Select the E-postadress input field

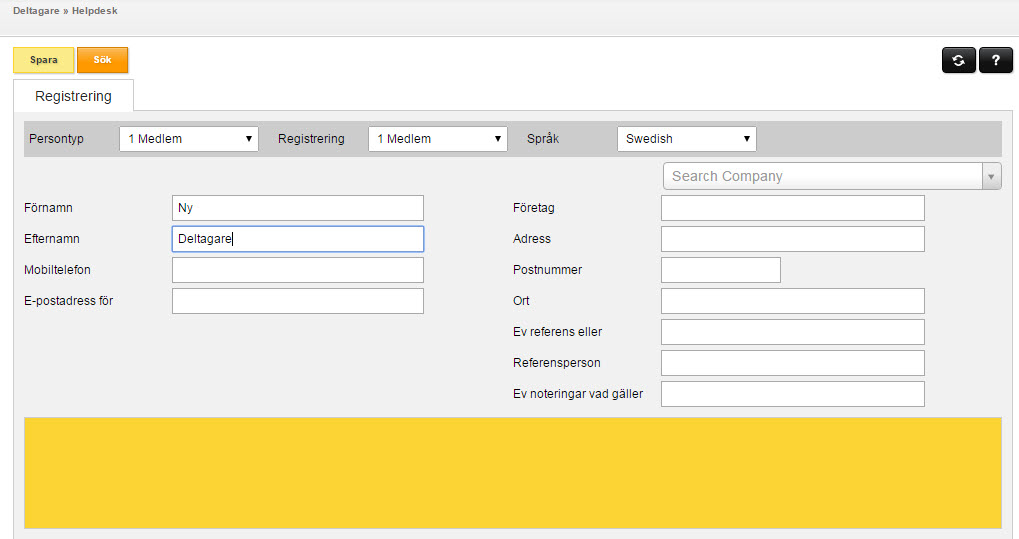[x=298, y=301]
